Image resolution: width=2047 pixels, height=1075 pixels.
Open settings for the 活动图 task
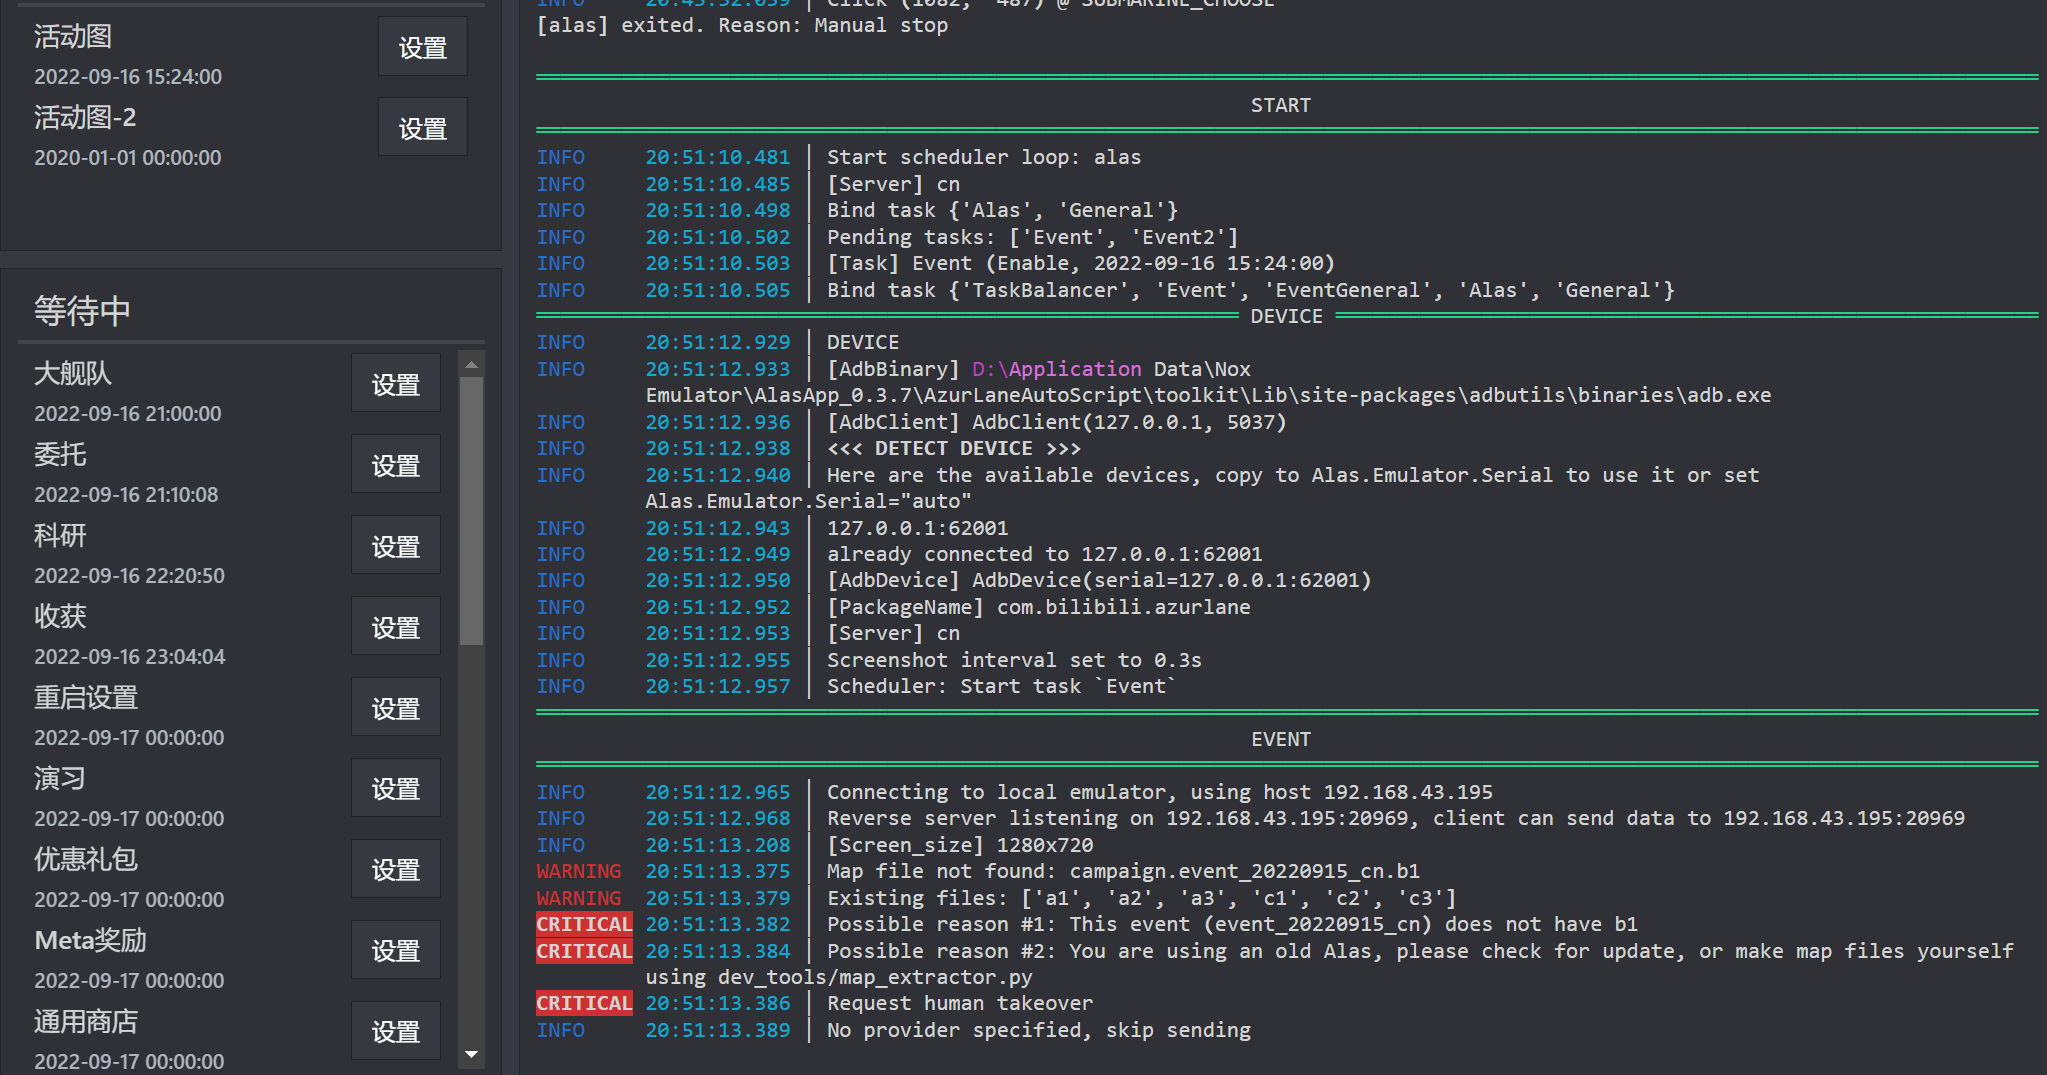pyautogui.click(x=422, y=46)
